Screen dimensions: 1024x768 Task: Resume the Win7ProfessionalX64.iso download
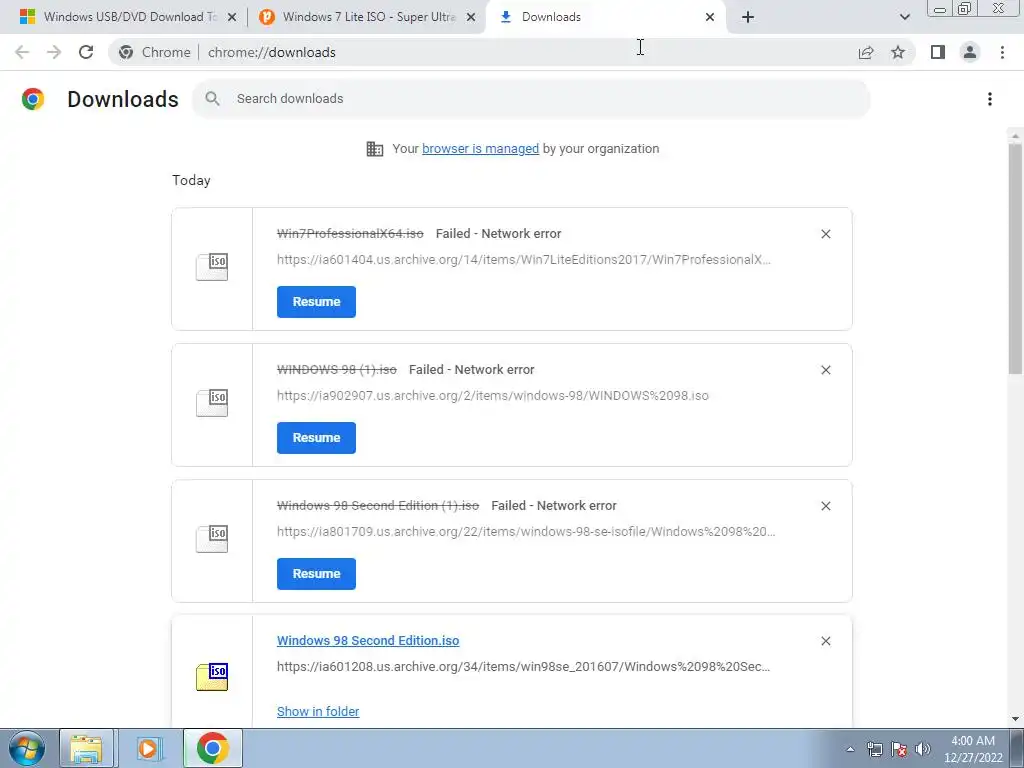pos(316,302)
